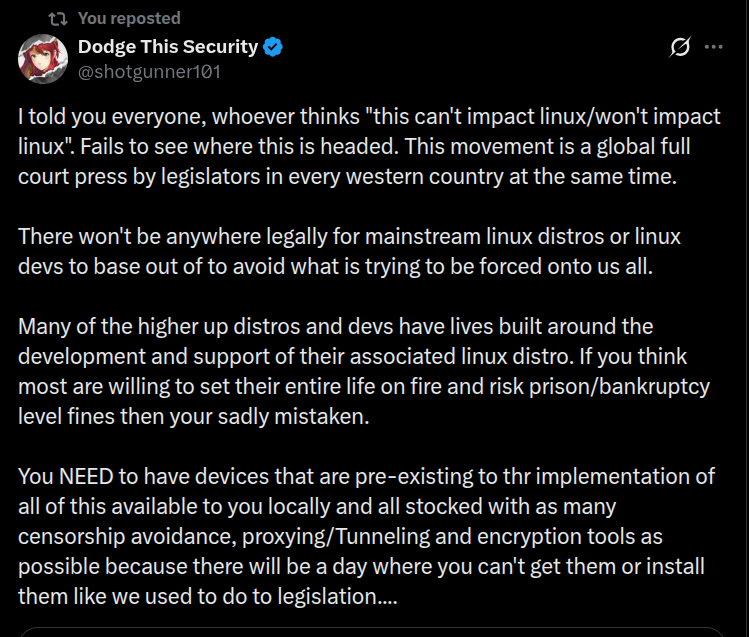Open Dodge This Security profile avatar
Viewport: 749px width, 637px height.
[43, 60]
